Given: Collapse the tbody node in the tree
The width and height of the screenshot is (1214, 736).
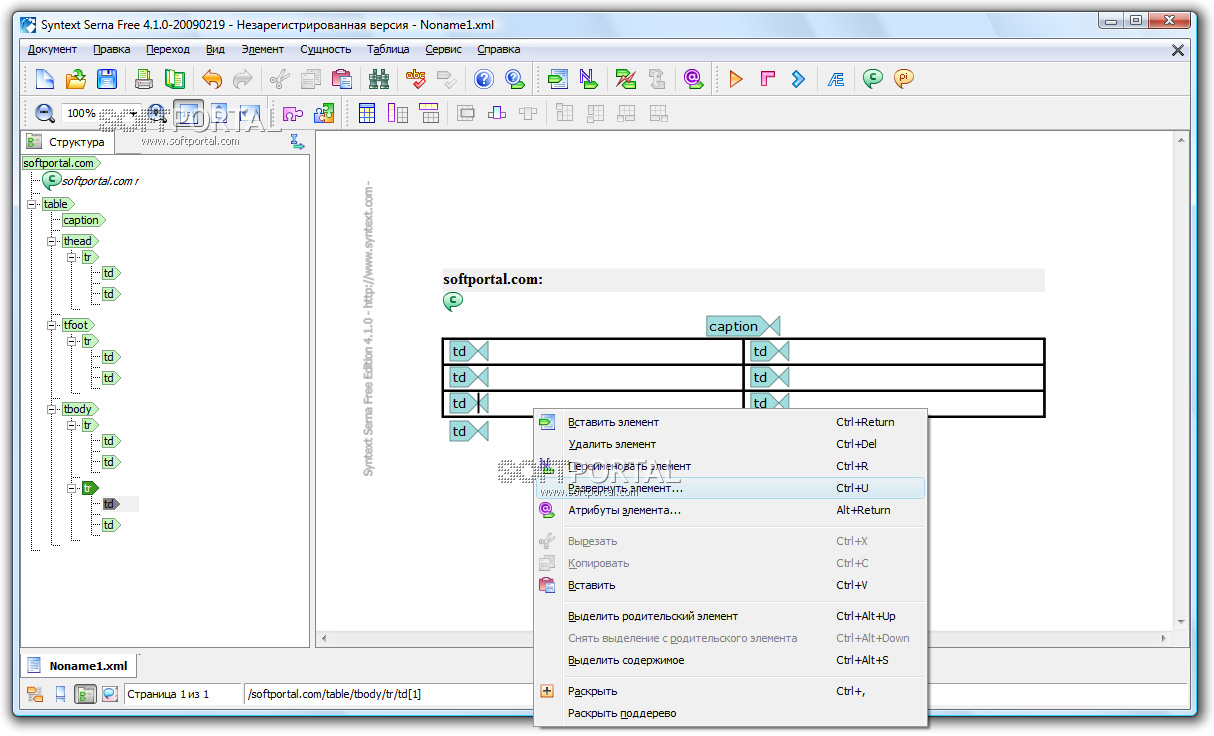Looking at the screenshot, I should point(53,409).
